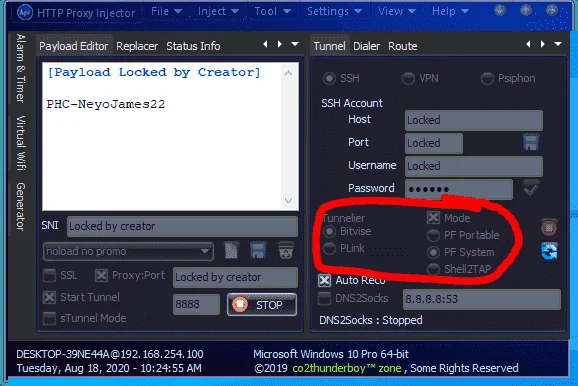Select the VPN tunnel type radio
578x386 pixels.
(x=408, y=78)
